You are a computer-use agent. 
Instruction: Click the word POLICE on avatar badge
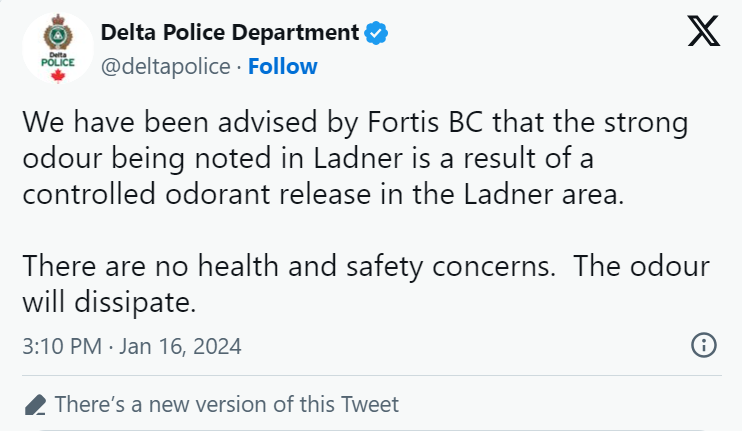(58, 62)
